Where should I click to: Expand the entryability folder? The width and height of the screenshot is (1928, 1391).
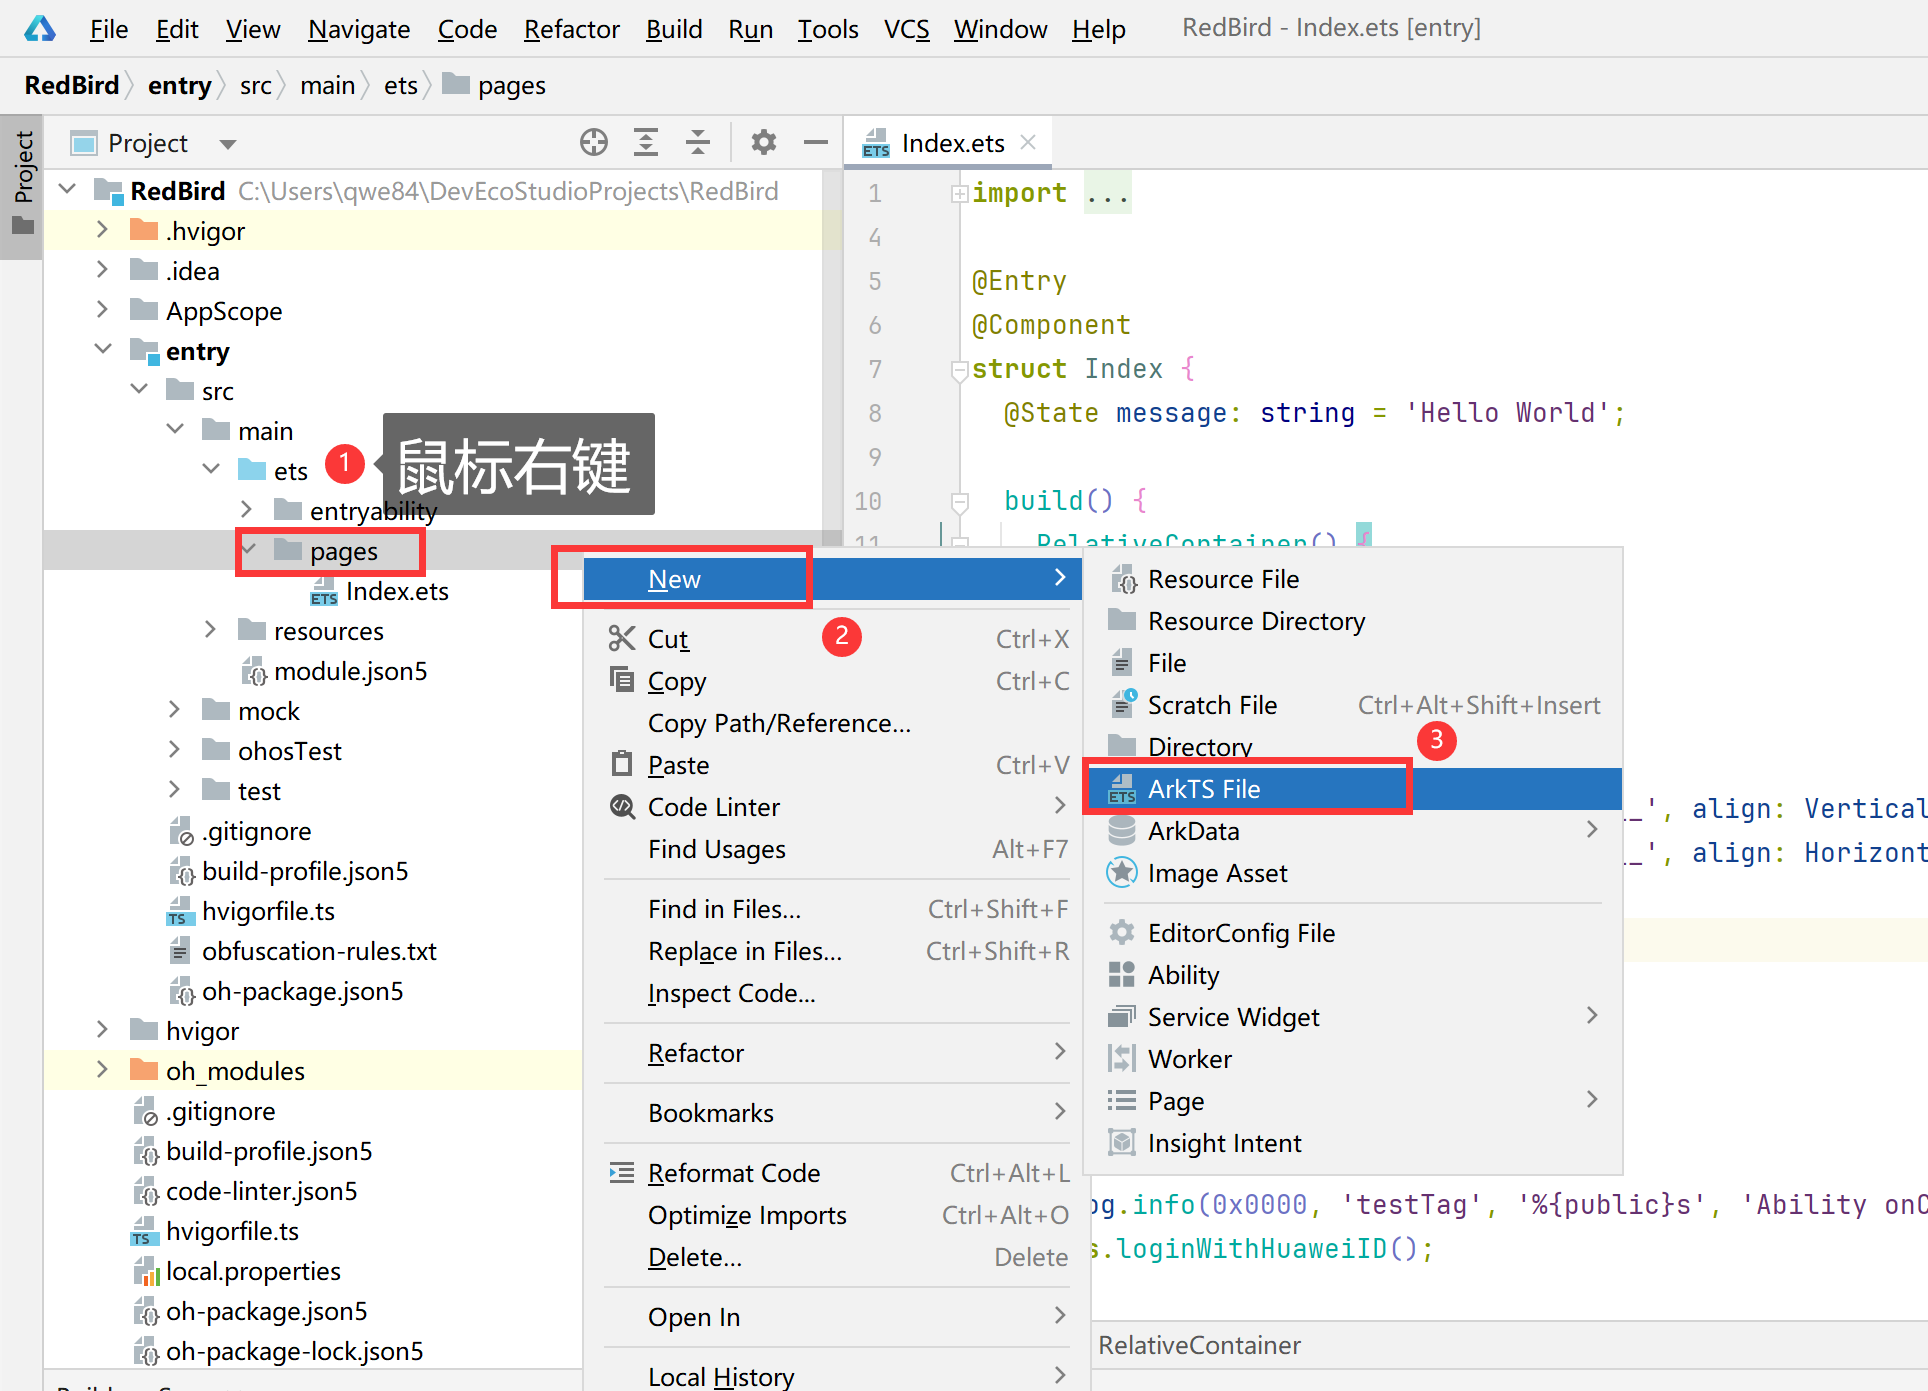click(x=242, y=511)
